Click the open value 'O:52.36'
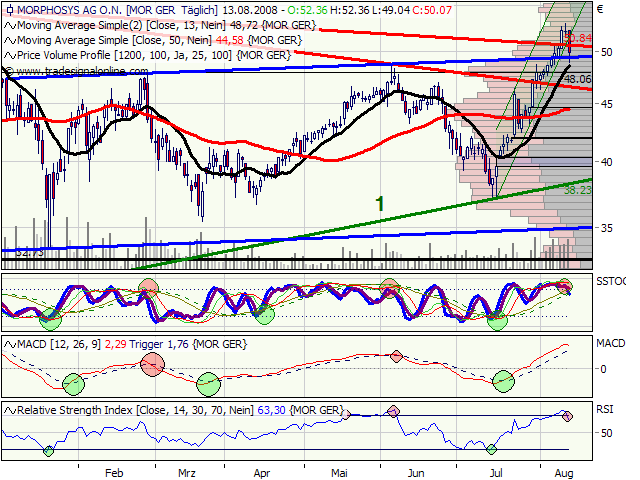The width and height of the screenshot is (640, 480). point(307,10)
